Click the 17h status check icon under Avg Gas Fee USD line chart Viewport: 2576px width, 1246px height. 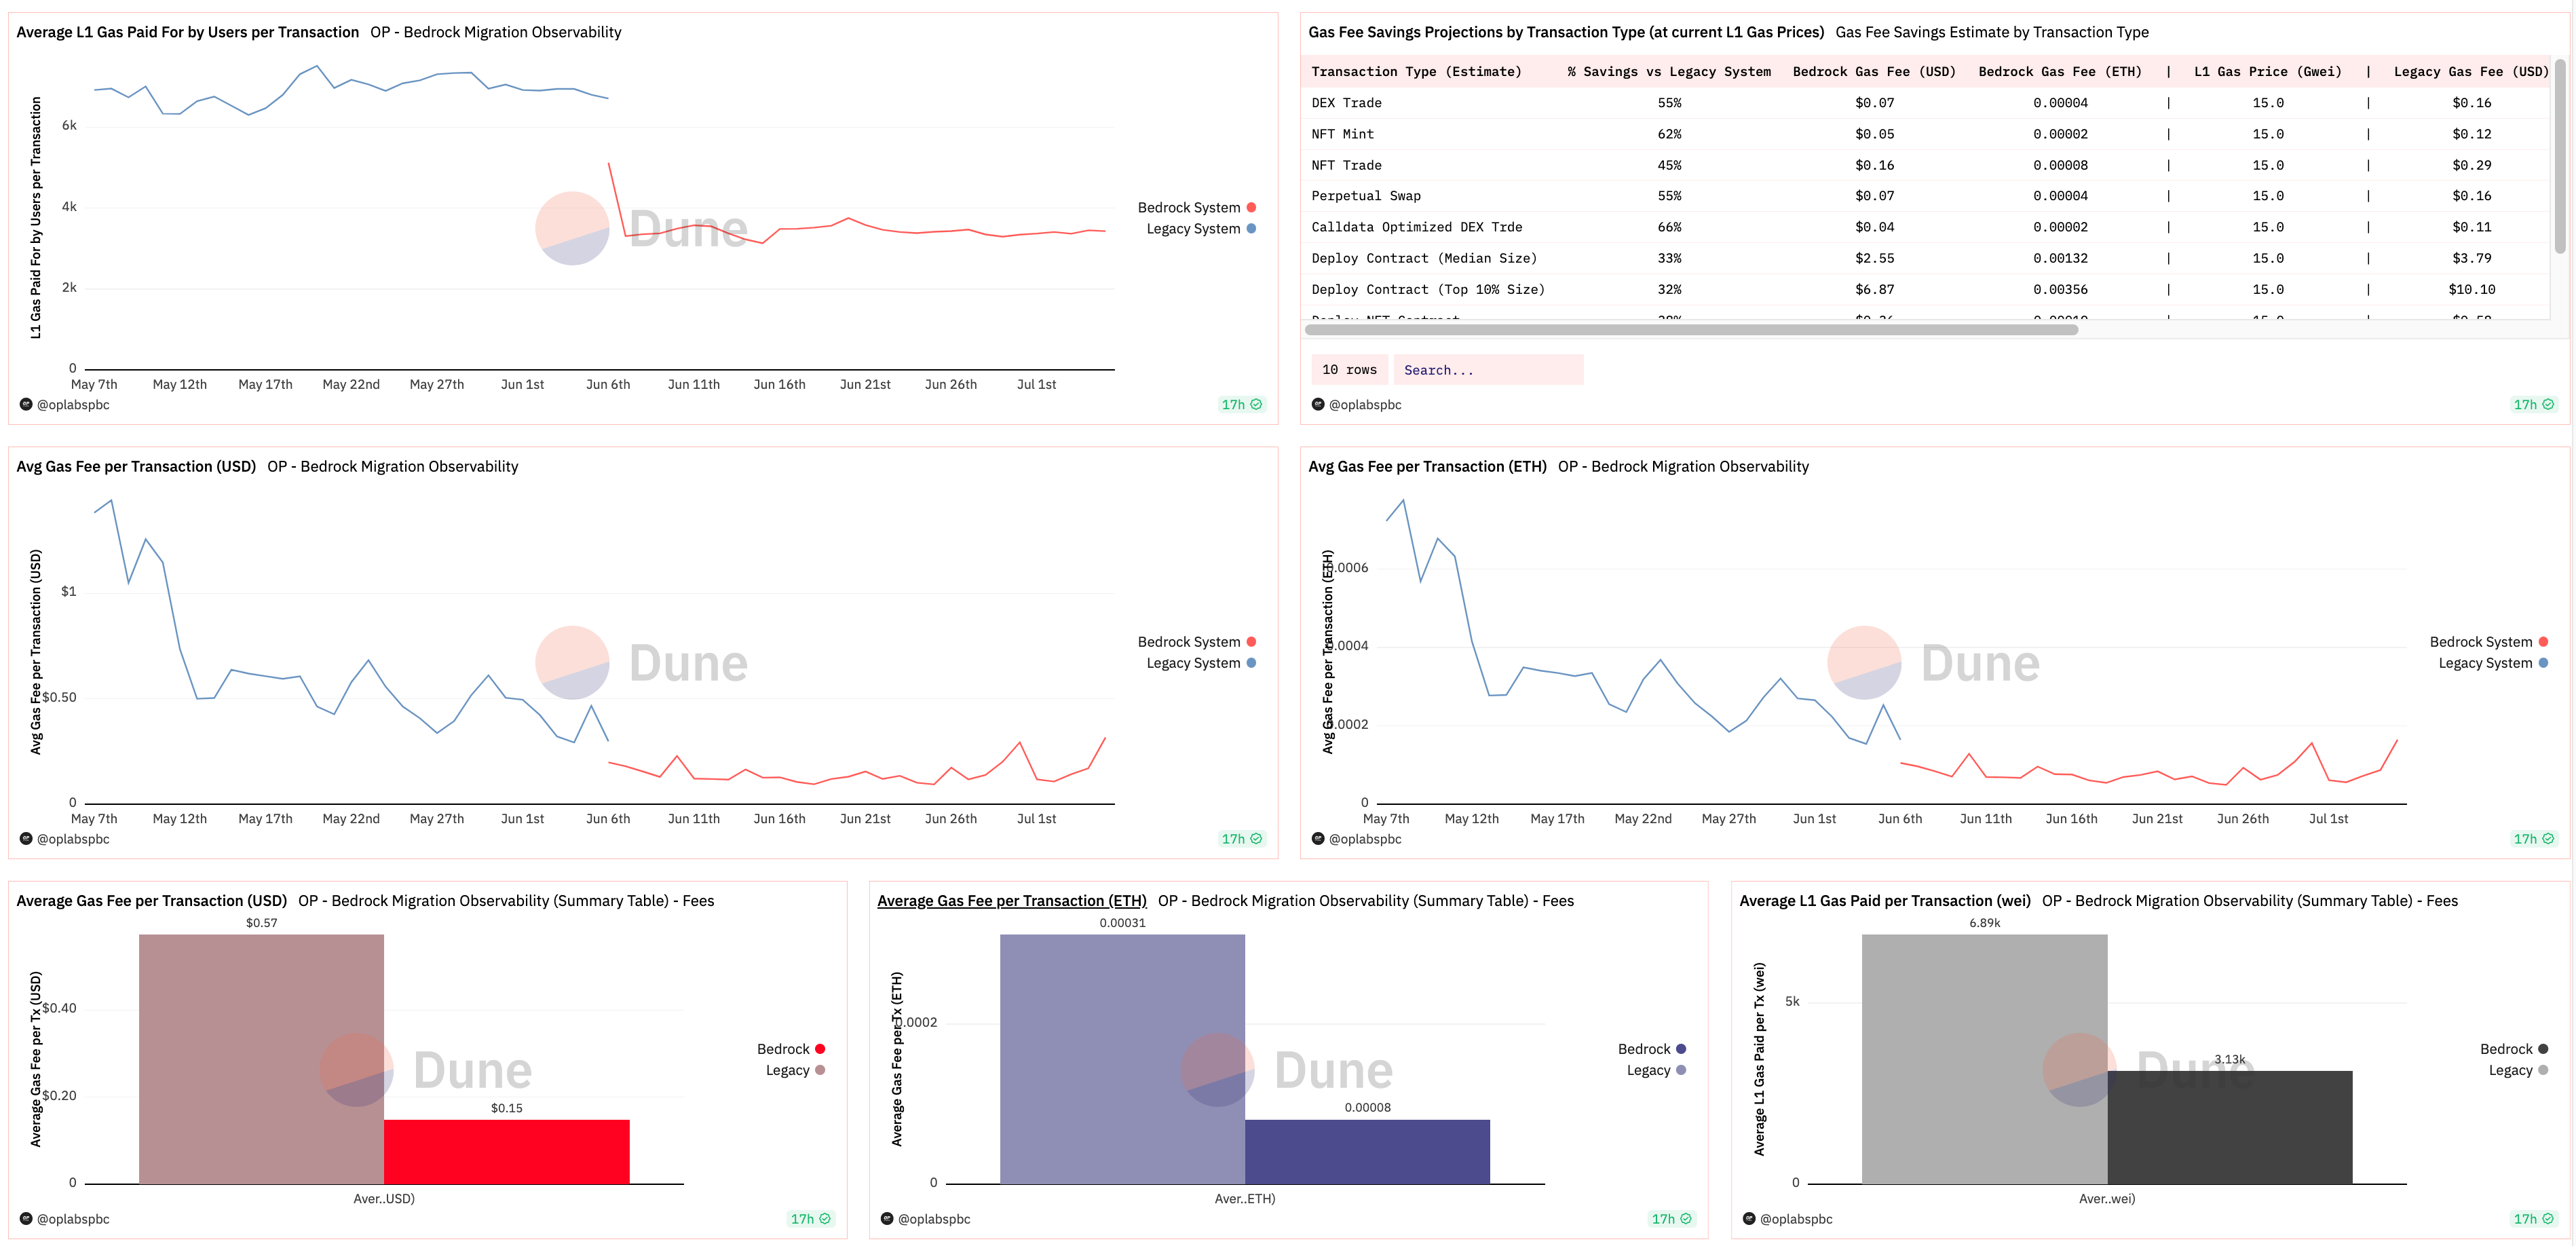[1256, 838]
